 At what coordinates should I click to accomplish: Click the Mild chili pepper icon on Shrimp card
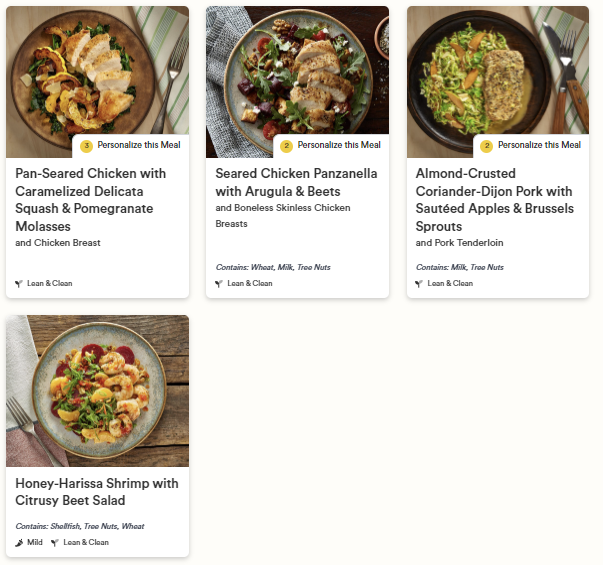coord(19,543)
